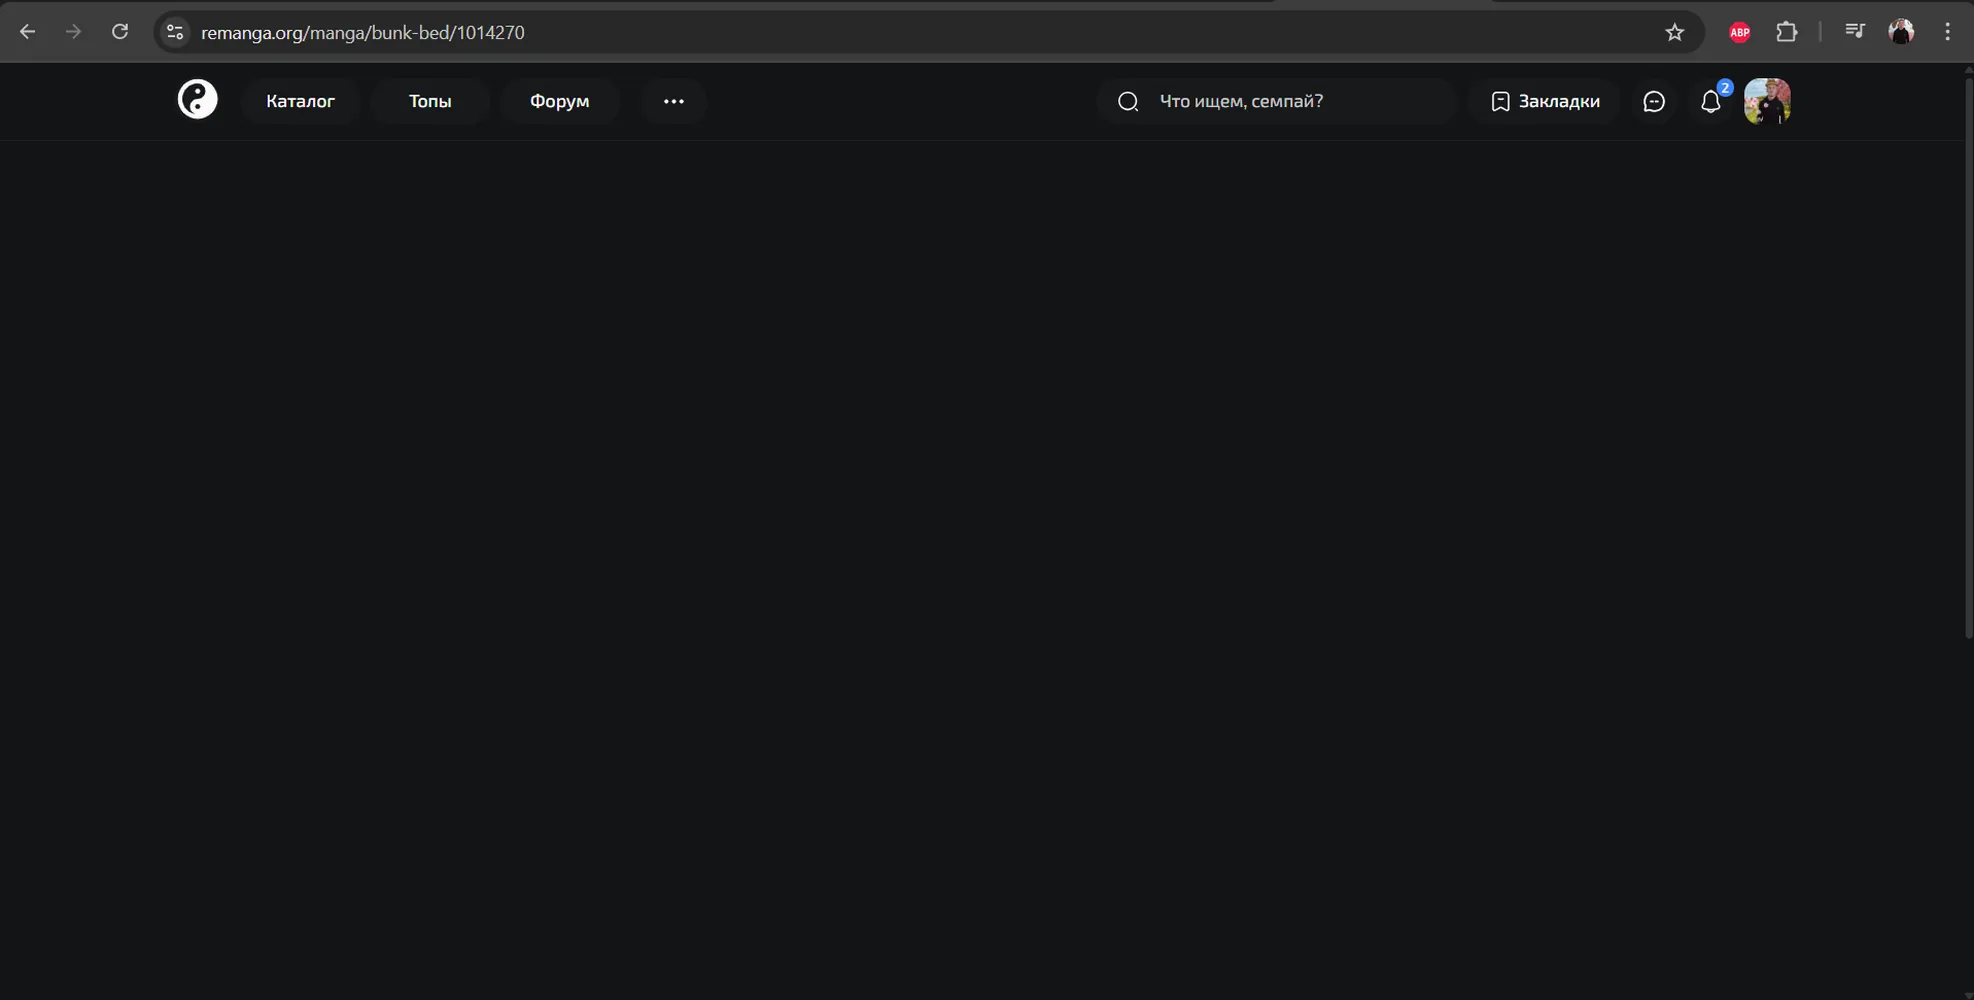Open the Chrome profile avatar
This screenshot has height=1000, width=1974.
1902,32
